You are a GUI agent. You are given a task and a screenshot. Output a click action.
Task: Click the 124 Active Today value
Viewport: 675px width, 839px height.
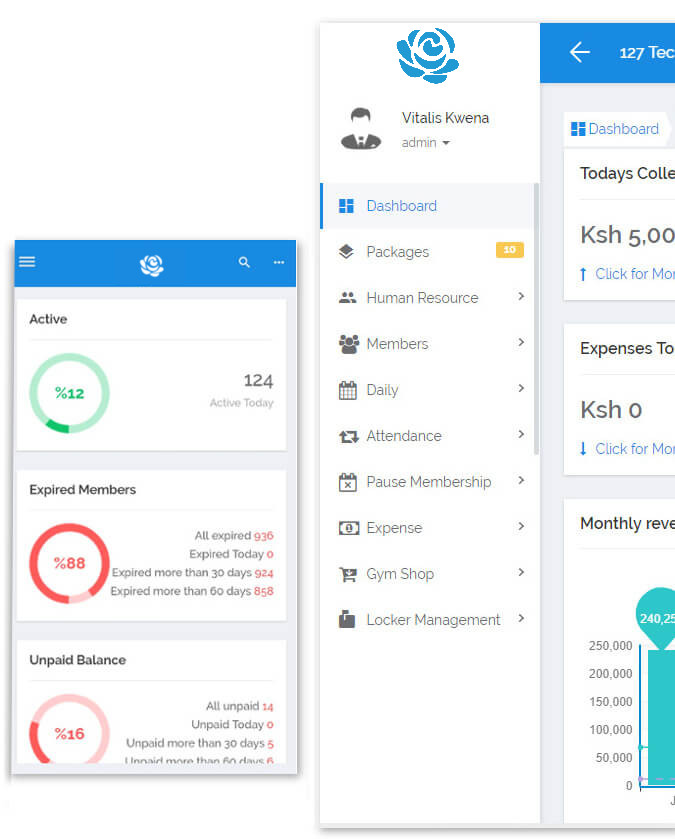pyautogui.click(x=258, y=380)
